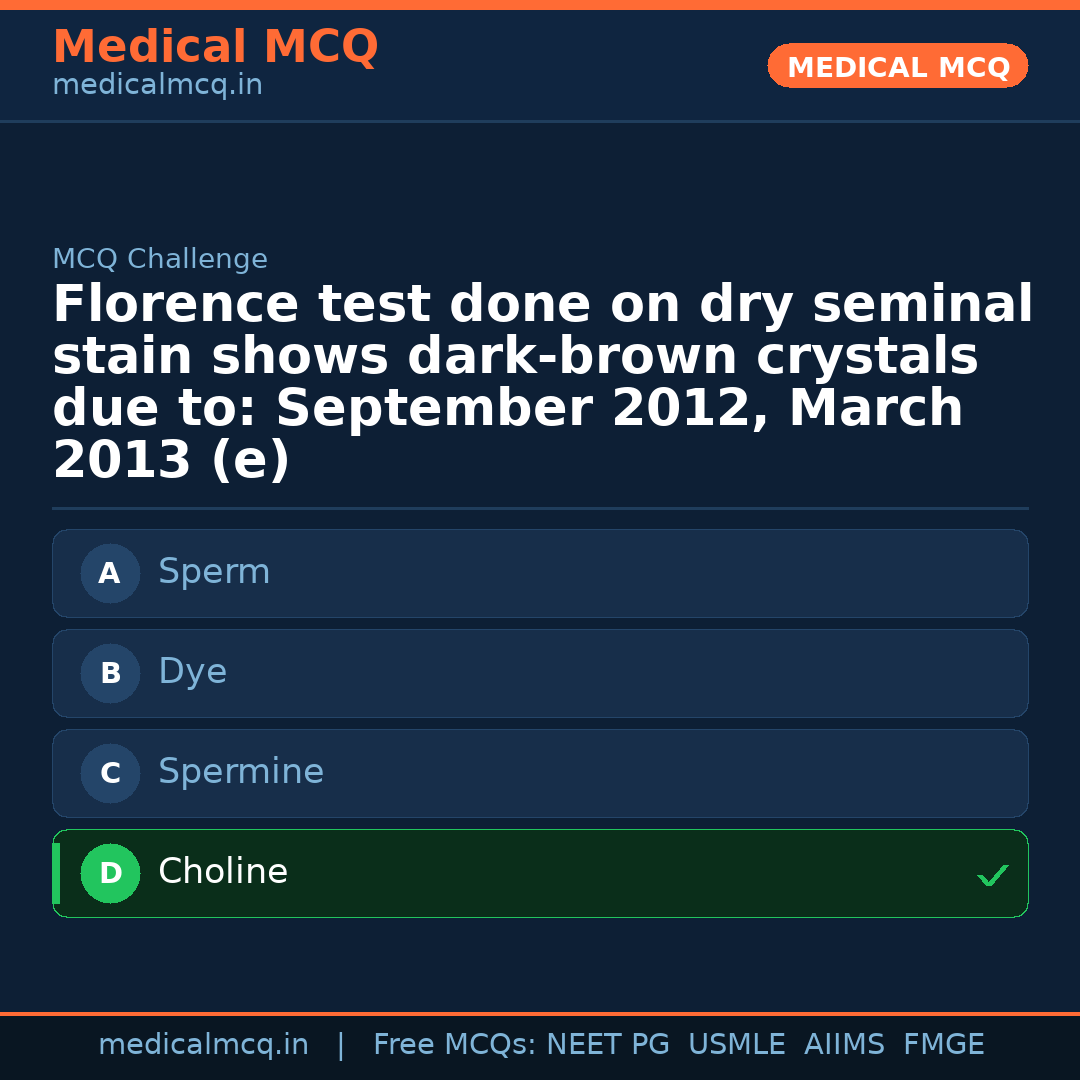Viewport: 1080px width, 1080px height.
Task: Click the MCQ Challenge label
Action: pyautogui.click(x=160, y=260)
